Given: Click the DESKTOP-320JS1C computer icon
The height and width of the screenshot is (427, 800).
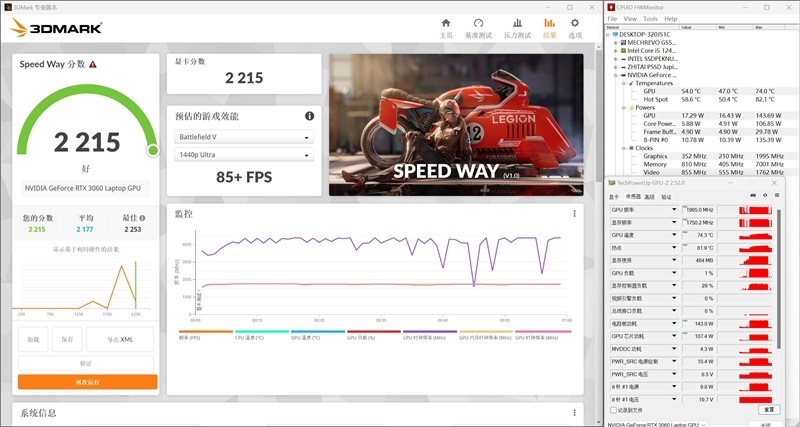Looking at the screenshot, I should 615,34.
